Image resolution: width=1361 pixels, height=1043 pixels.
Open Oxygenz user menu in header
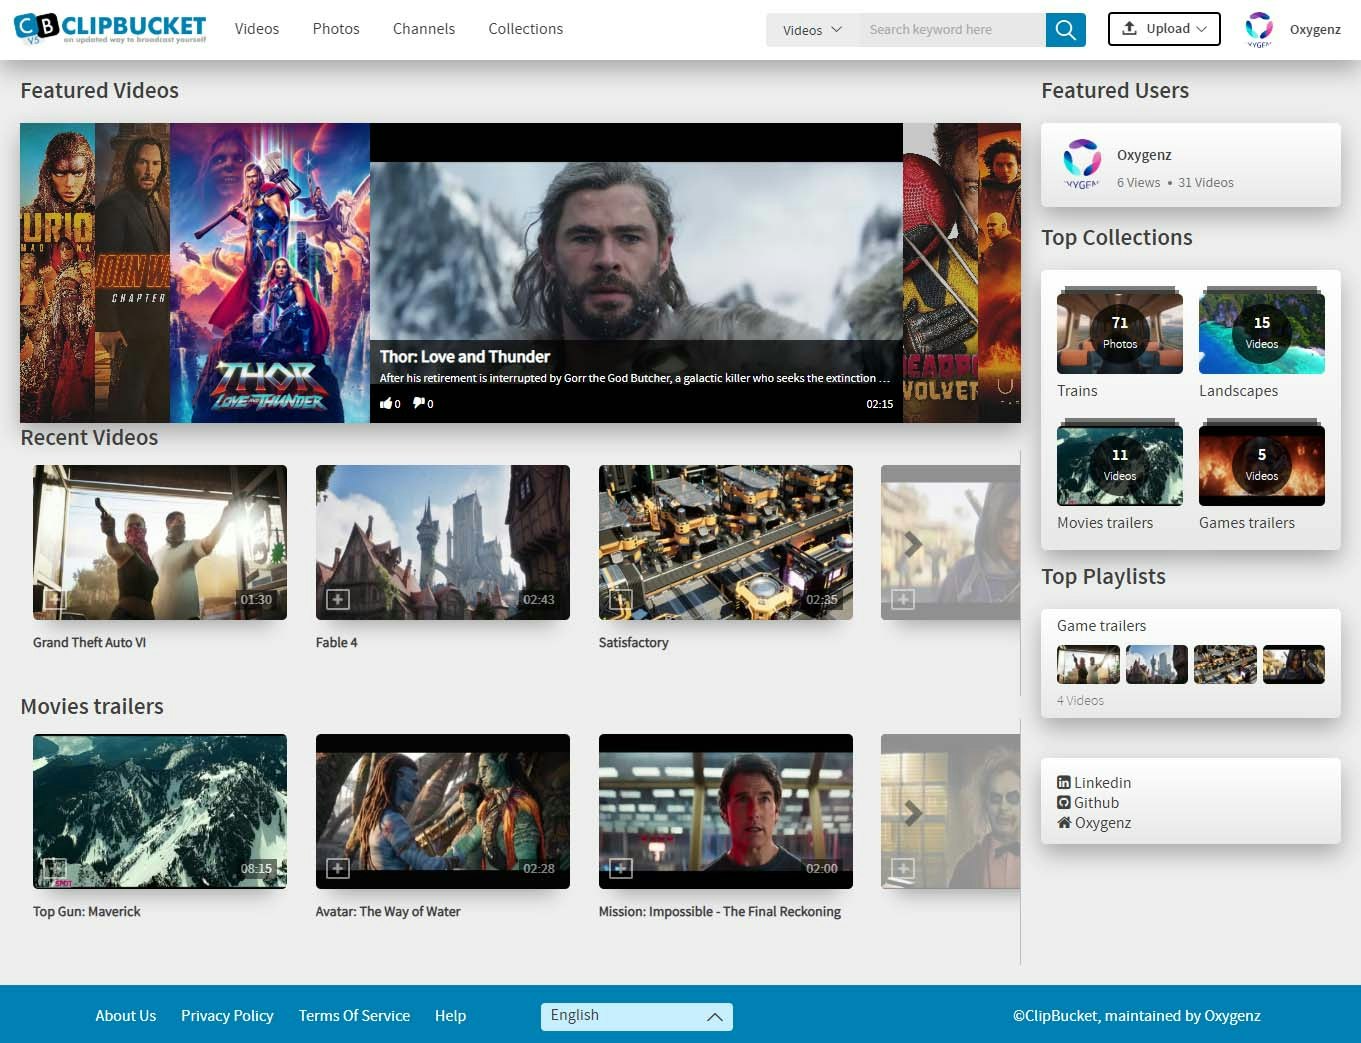(x=1315, y=30)
